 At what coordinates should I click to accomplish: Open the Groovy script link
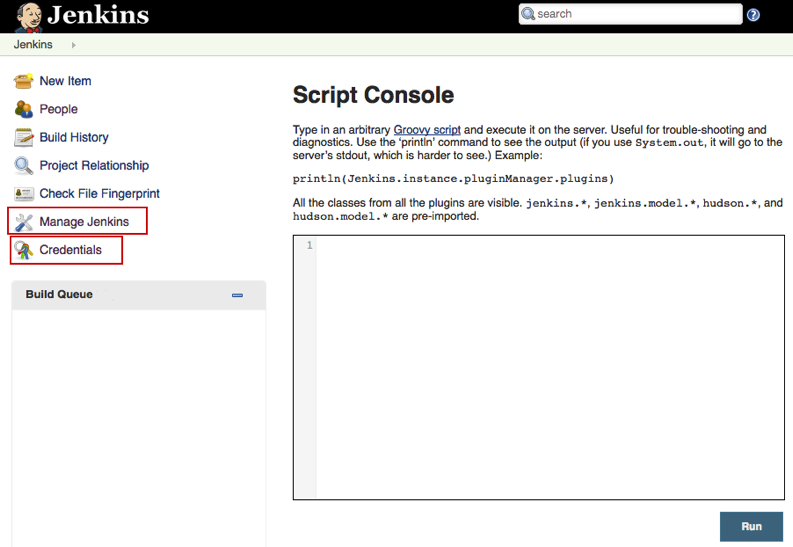tap(427, 130)
